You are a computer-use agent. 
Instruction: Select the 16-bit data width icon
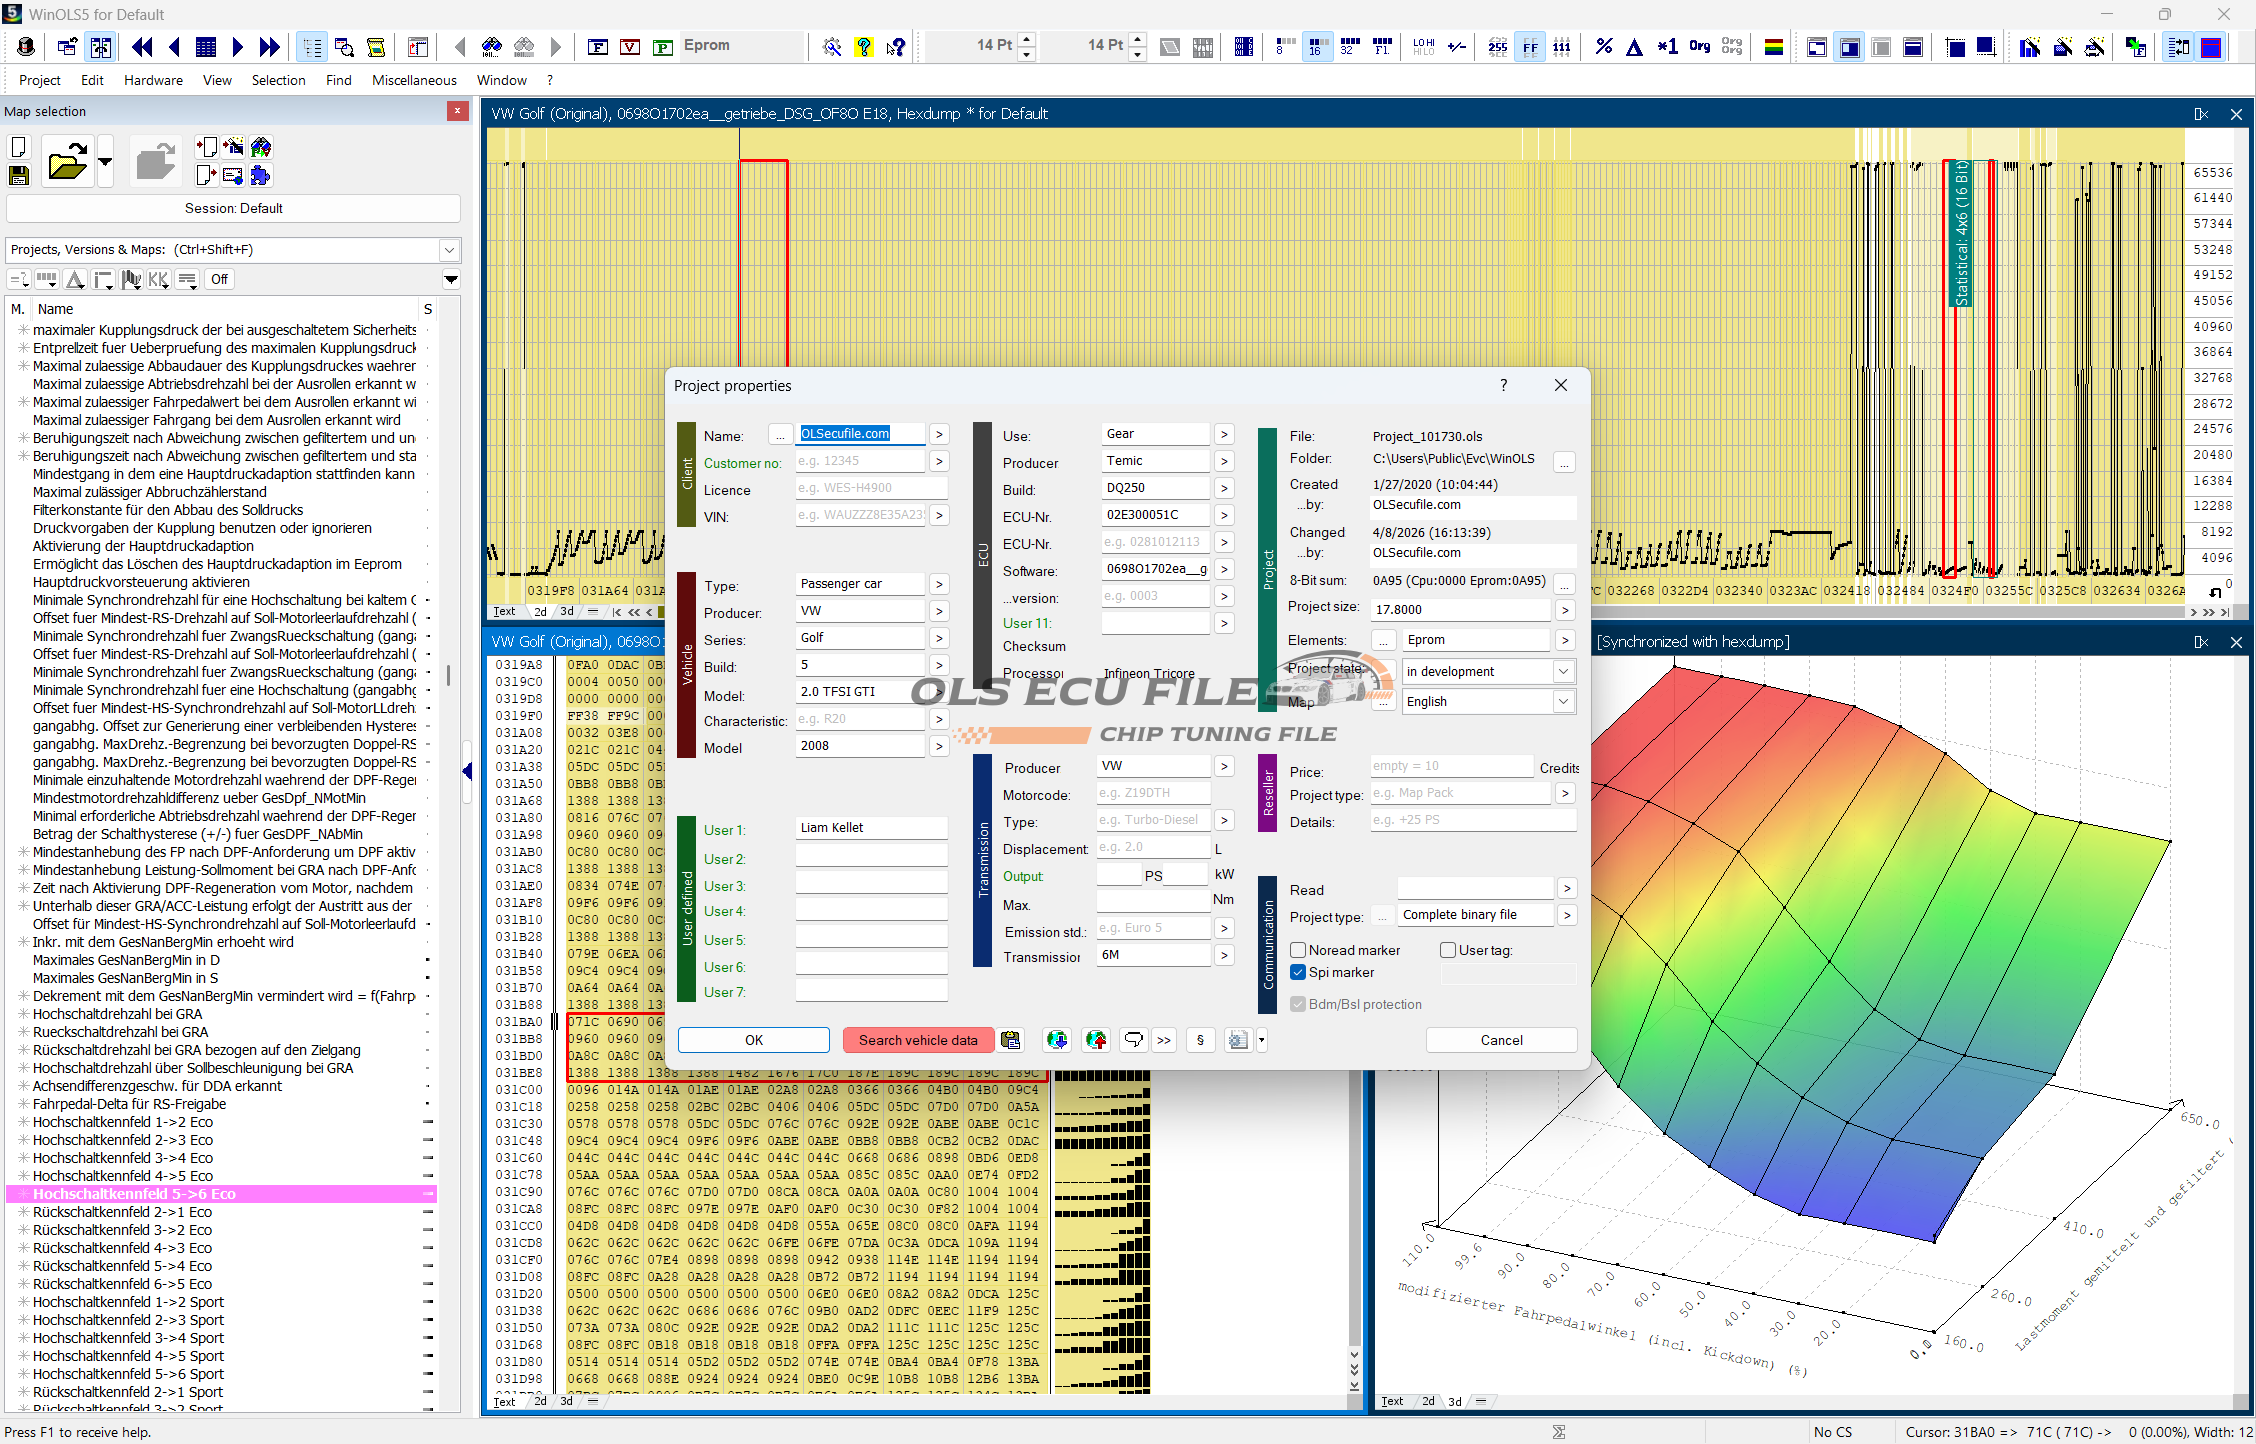coord(1315,46)
